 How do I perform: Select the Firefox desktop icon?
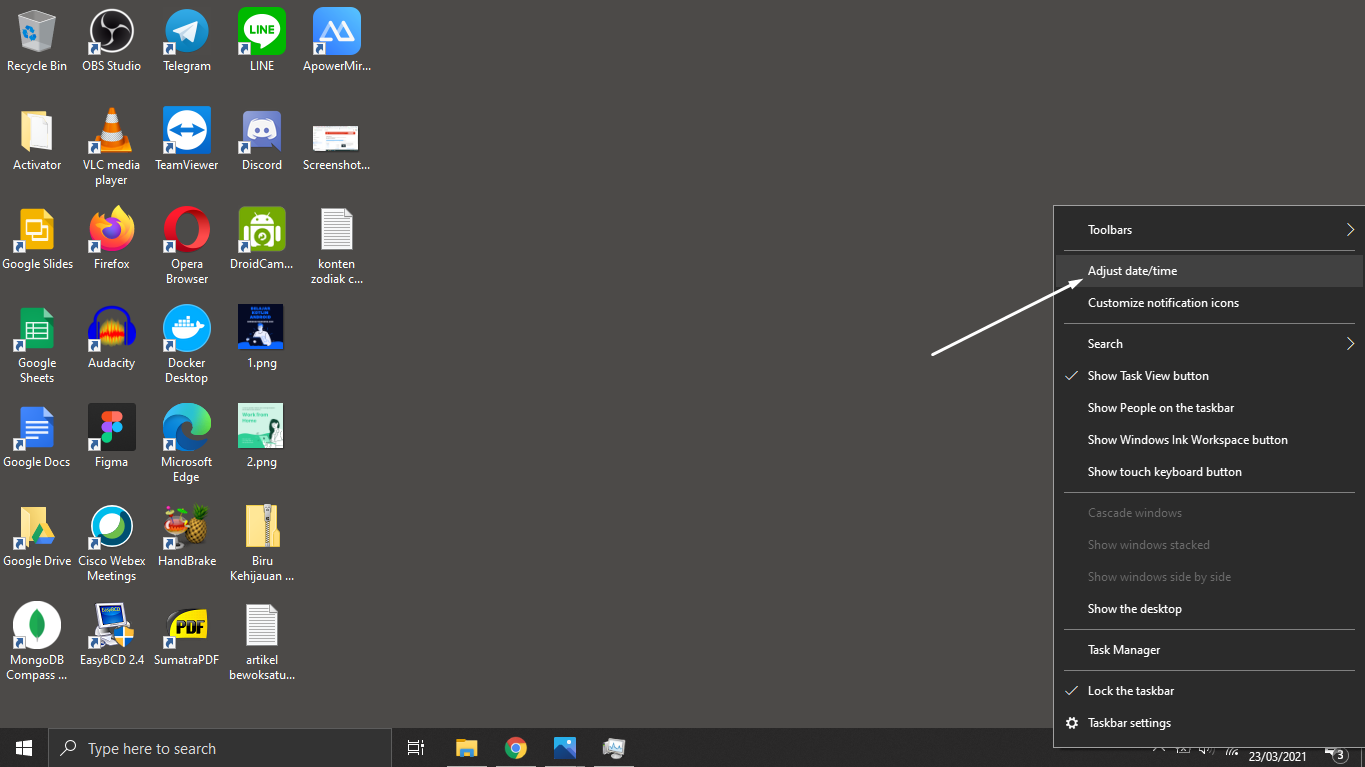coord(112,230)
